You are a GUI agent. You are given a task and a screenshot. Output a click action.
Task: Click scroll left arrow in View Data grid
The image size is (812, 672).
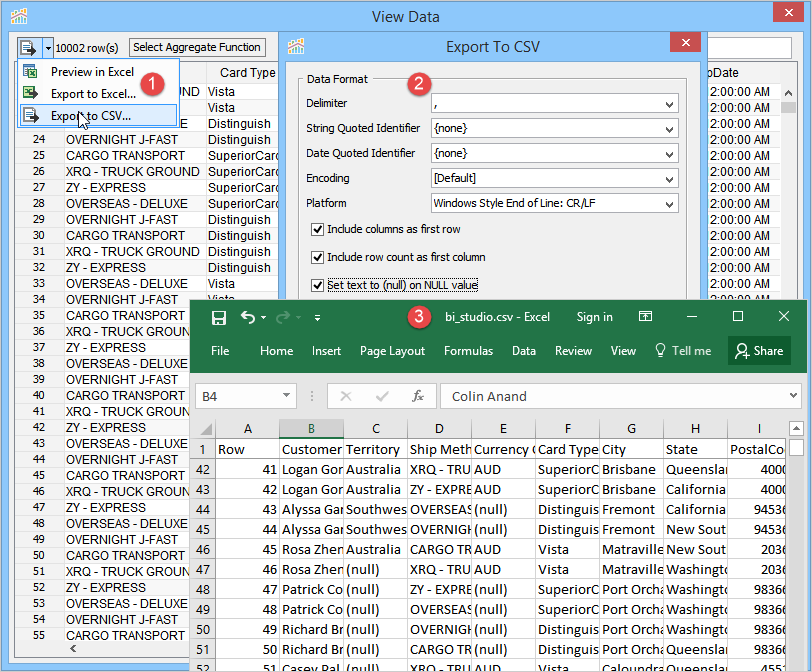pyautogui.click(x=73, y=649)
